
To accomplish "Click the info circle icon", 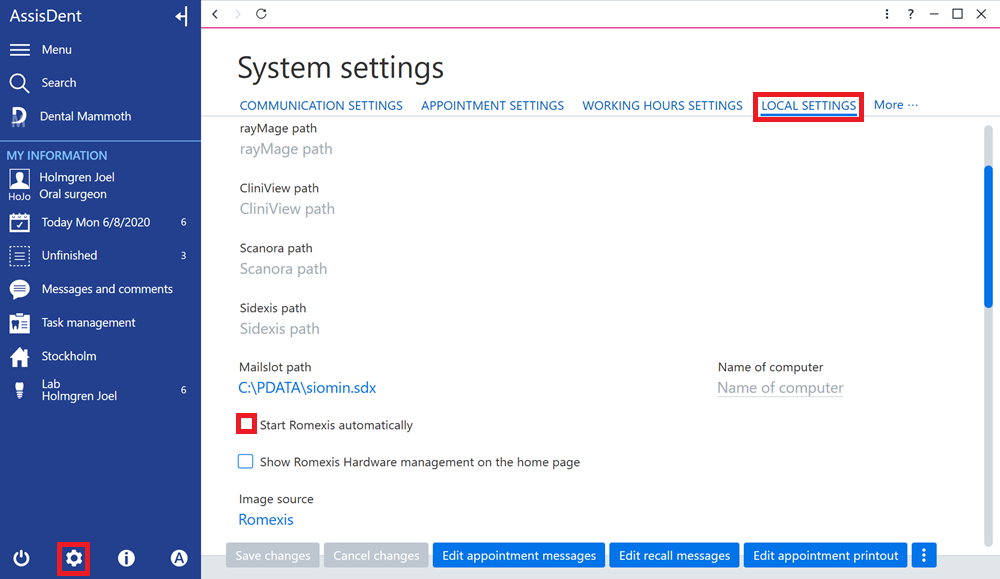I will (126, 559).
